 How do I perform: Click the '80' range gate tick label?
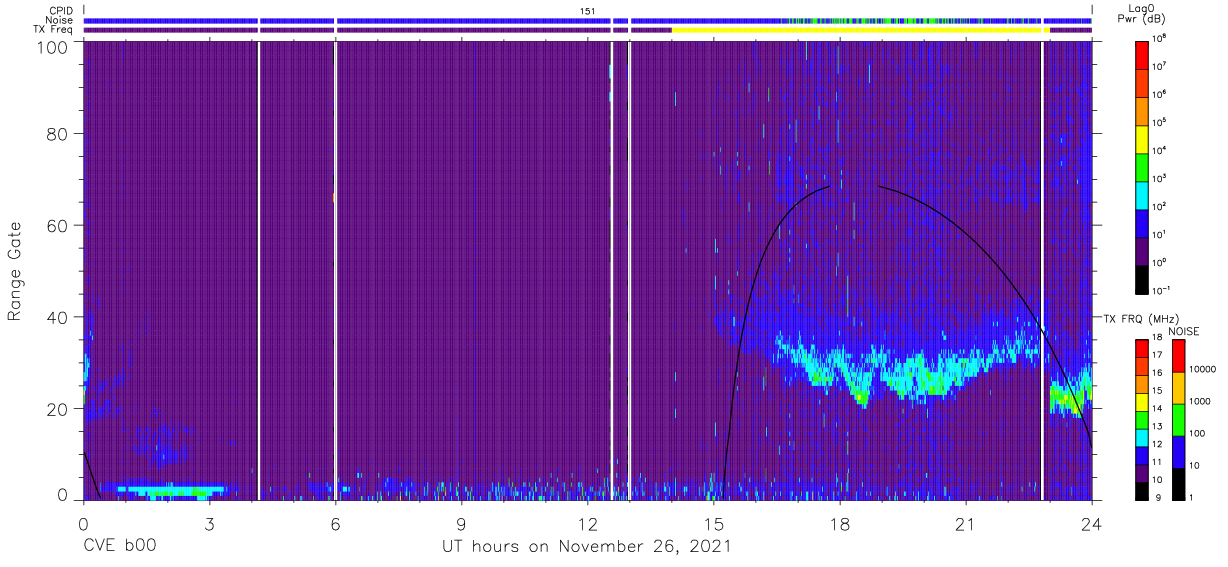tap(58, 134)
